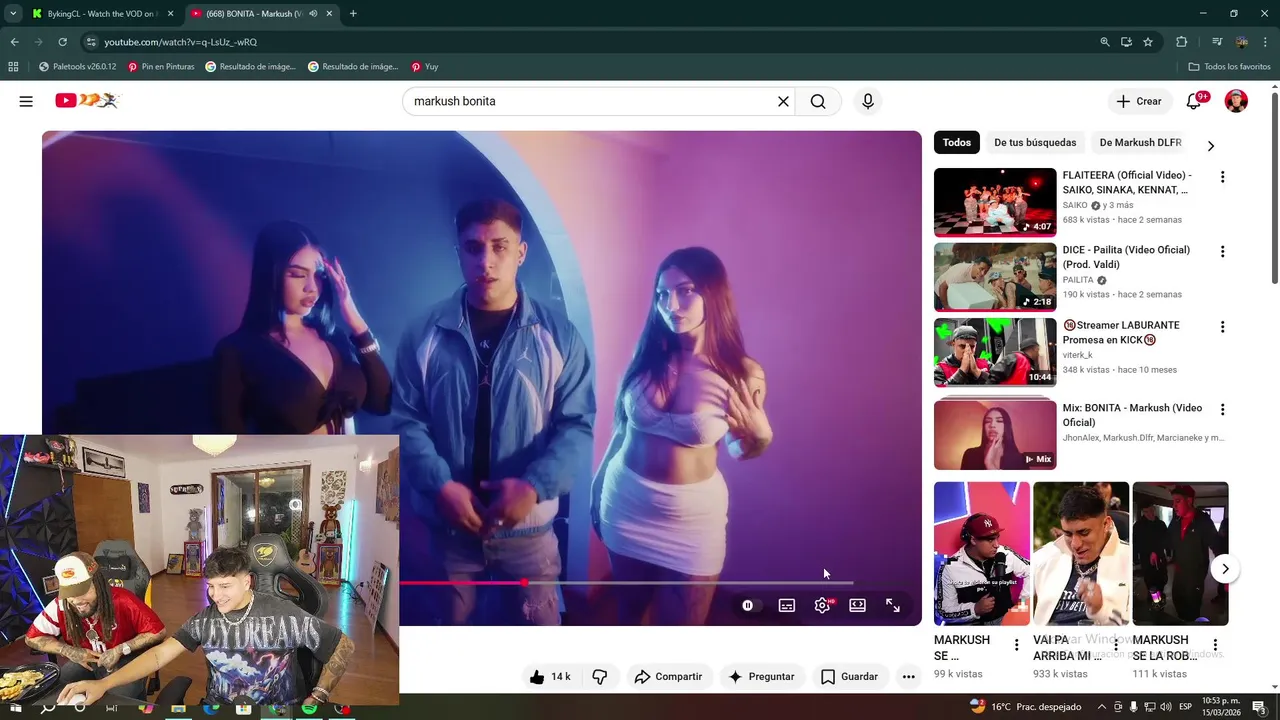Open the apps grid in bookmarks bar

click(13, 67)
